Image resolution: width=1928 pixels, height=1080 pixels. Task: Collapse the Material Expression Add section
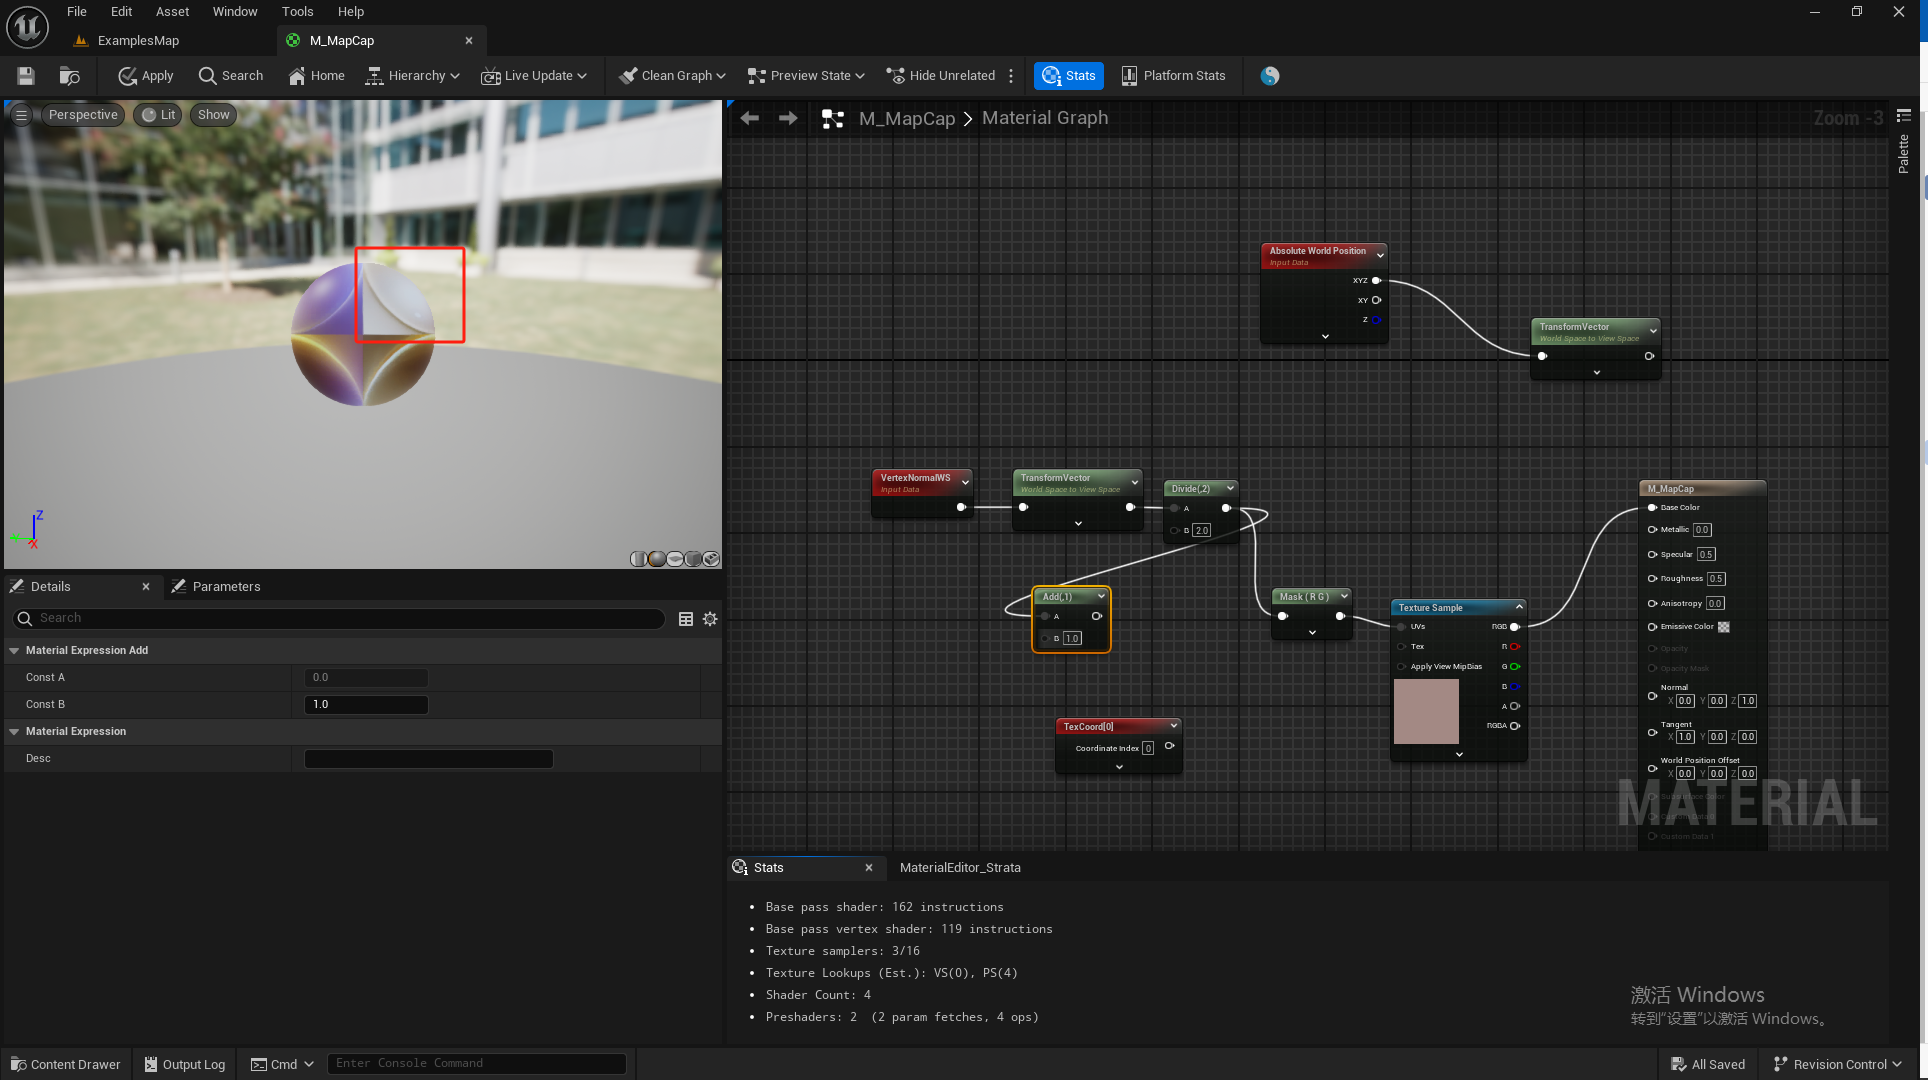(15, 650)
